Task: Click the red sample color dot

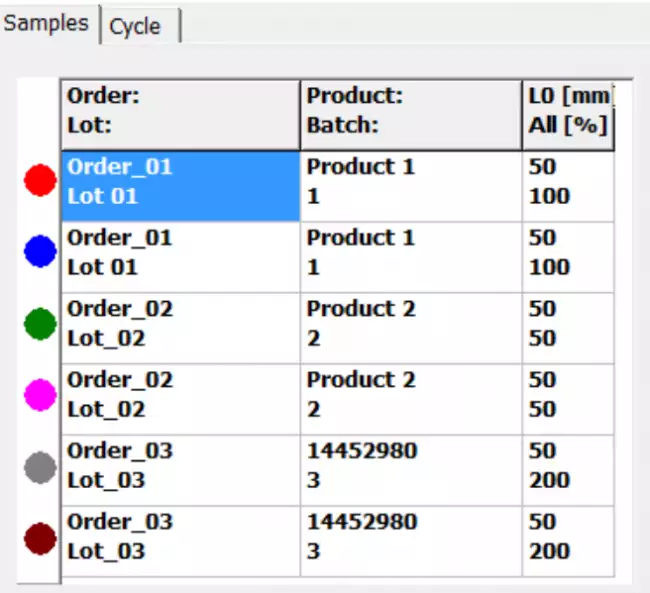Action: [x=40, y=181]
